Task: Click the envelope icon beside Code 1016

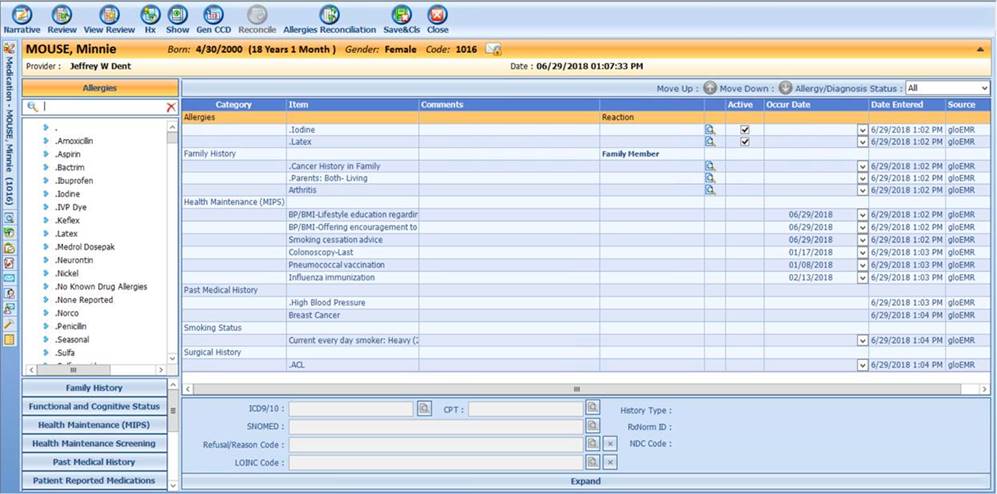Action: (493, 50)
